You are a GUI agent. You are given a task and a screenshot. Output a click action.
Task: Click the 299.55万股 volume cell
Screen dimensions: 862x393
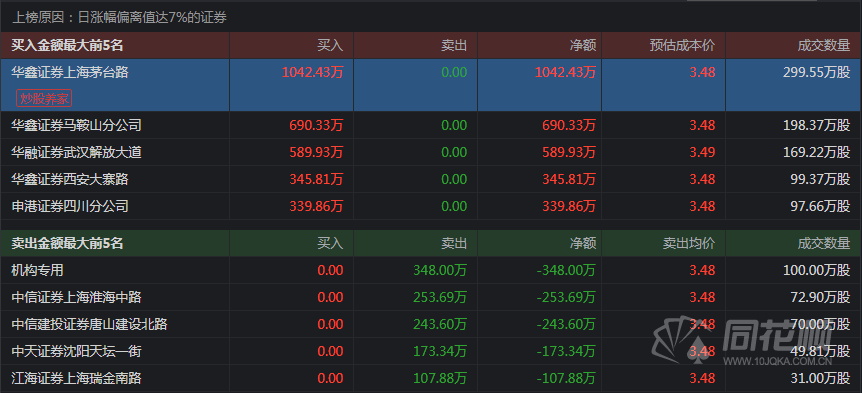pos(816,72)
